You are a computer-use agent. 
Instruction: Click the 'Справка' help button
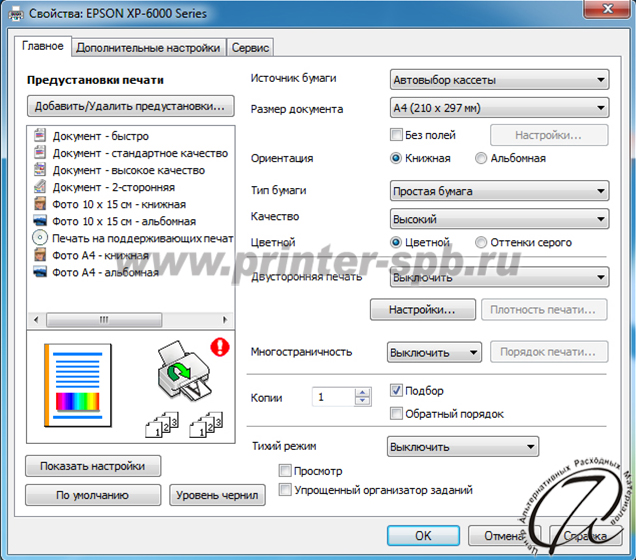(x=586, y=535)
